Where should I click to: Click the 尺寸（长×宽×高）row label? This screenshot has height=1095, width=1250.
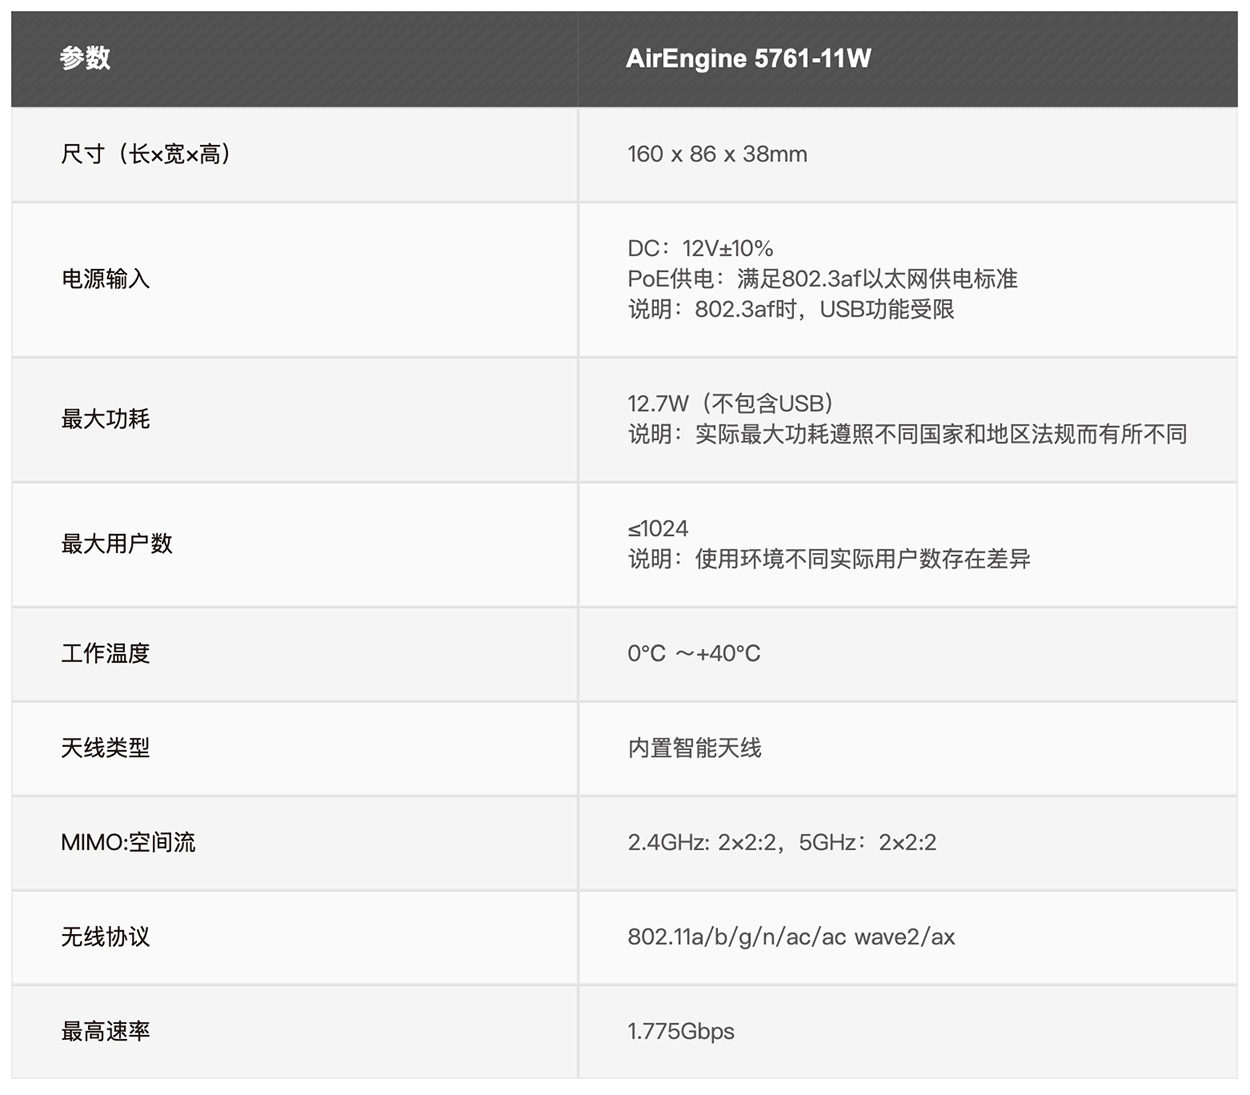click(x=147, y=154)
